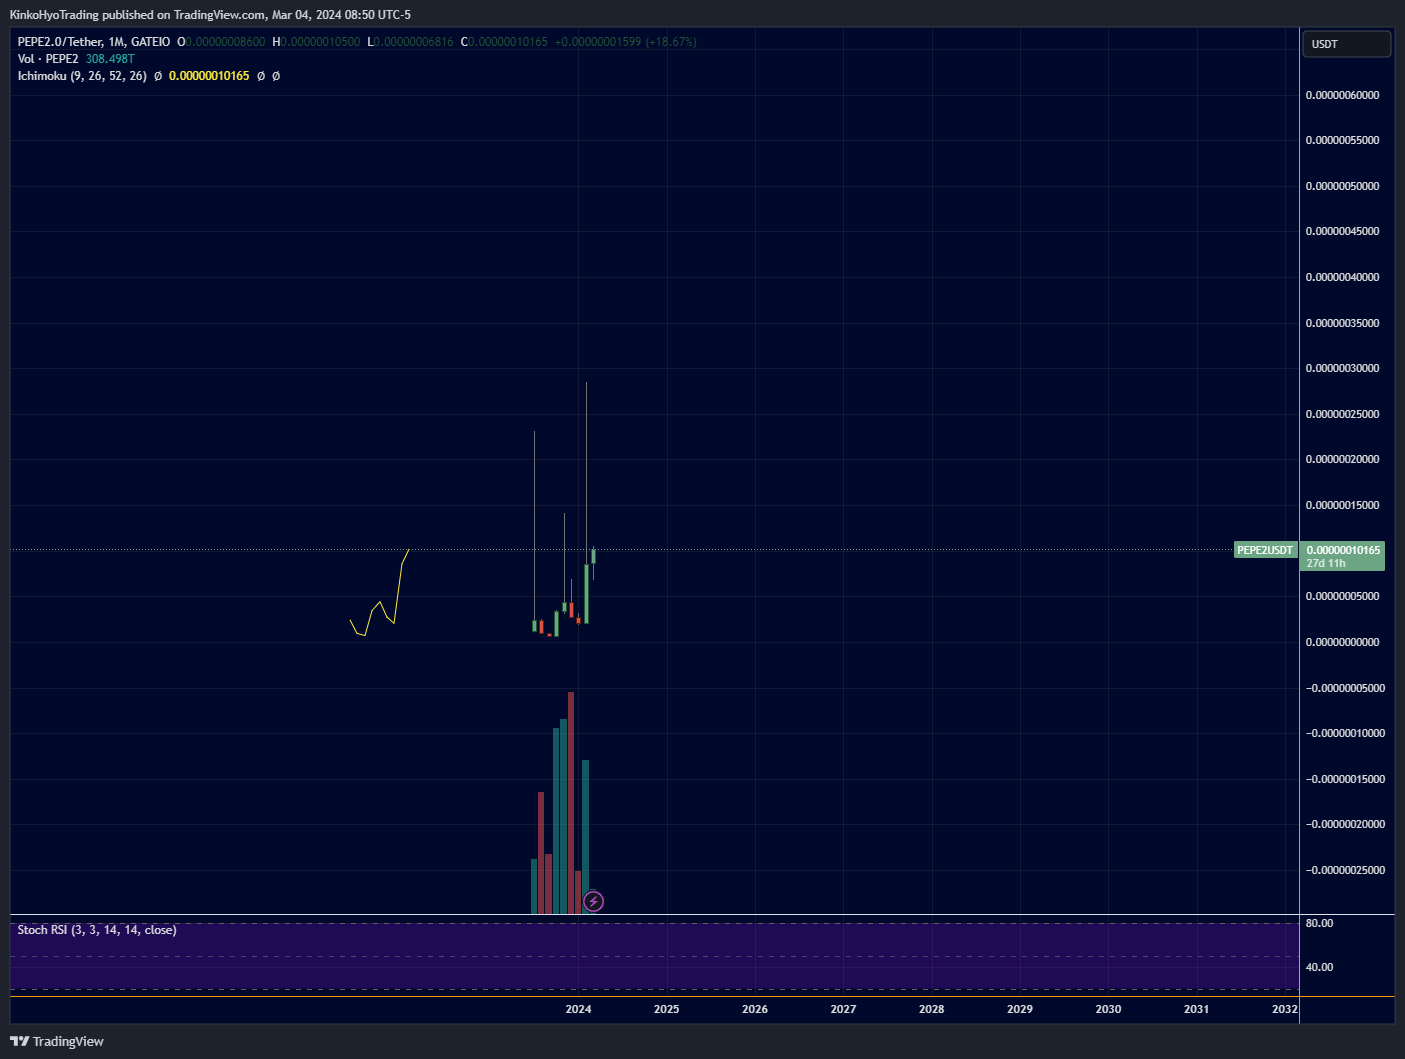Screen dimensions: 1405x1059
Task: Click the current price 0.00000010165 axis tag
Action: (1343, 556)
